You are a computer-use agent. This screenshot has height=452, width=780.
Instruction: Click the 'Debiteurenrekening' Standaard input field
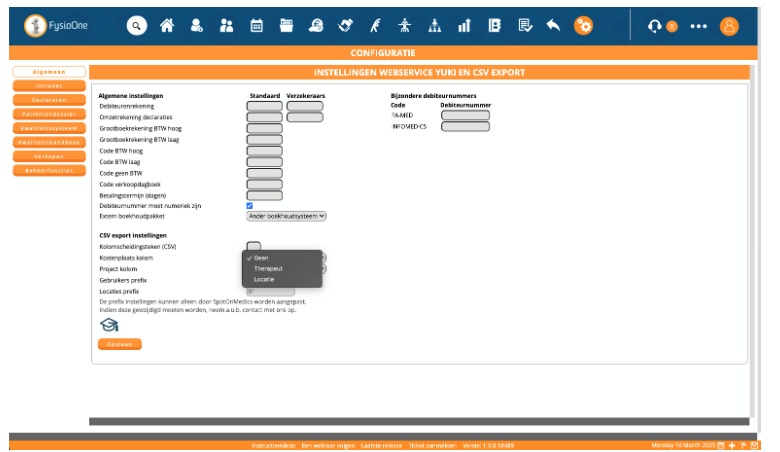264,106
